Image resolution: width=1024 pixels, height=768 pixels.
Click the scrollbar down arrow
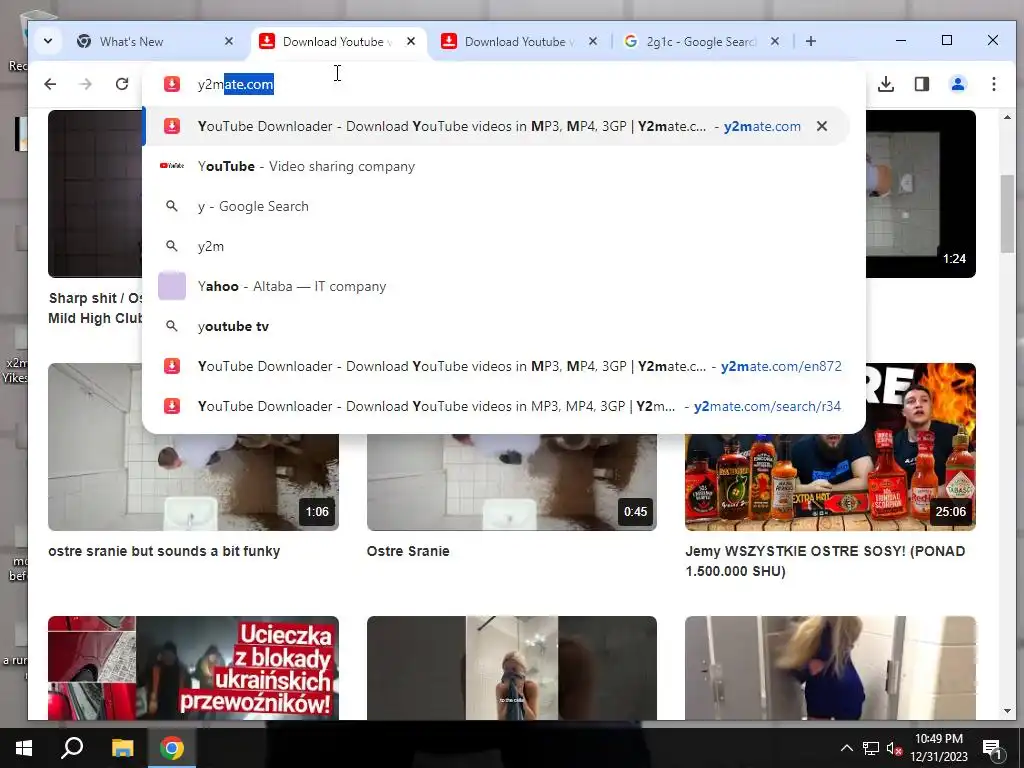[1007, 711]
